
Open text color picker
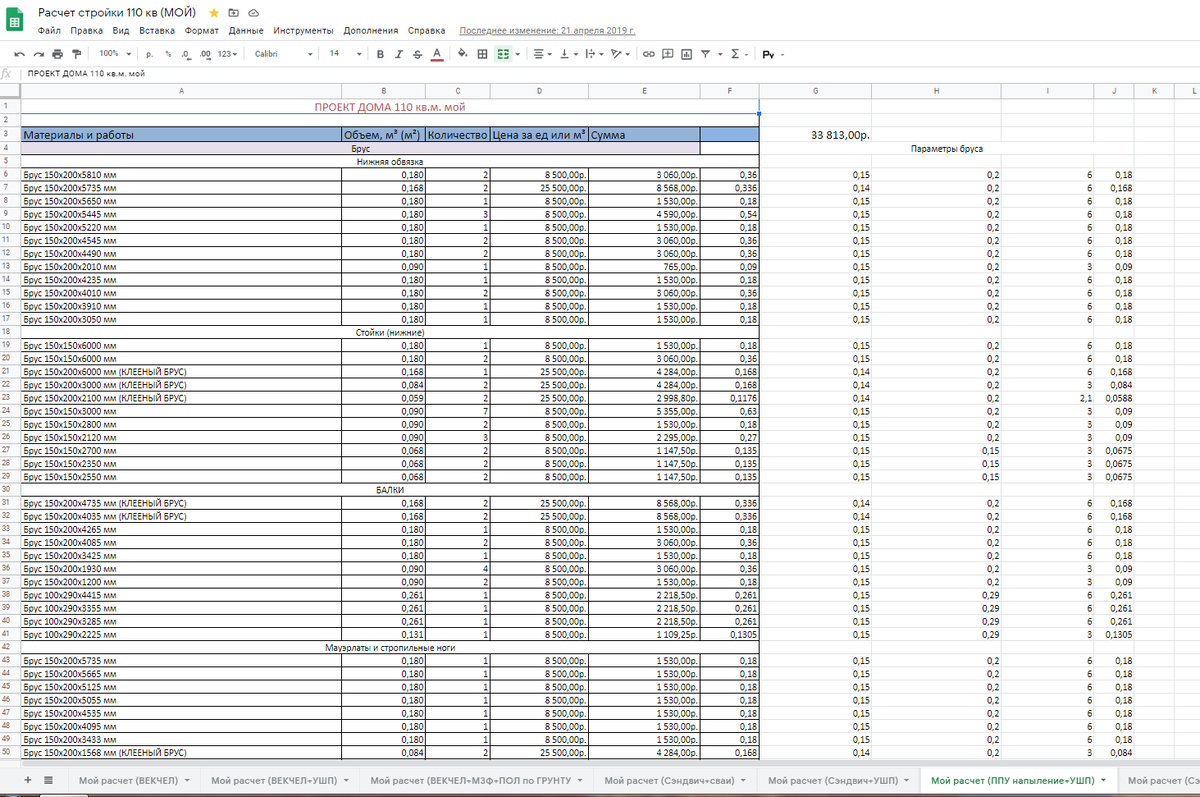(437, 54)
